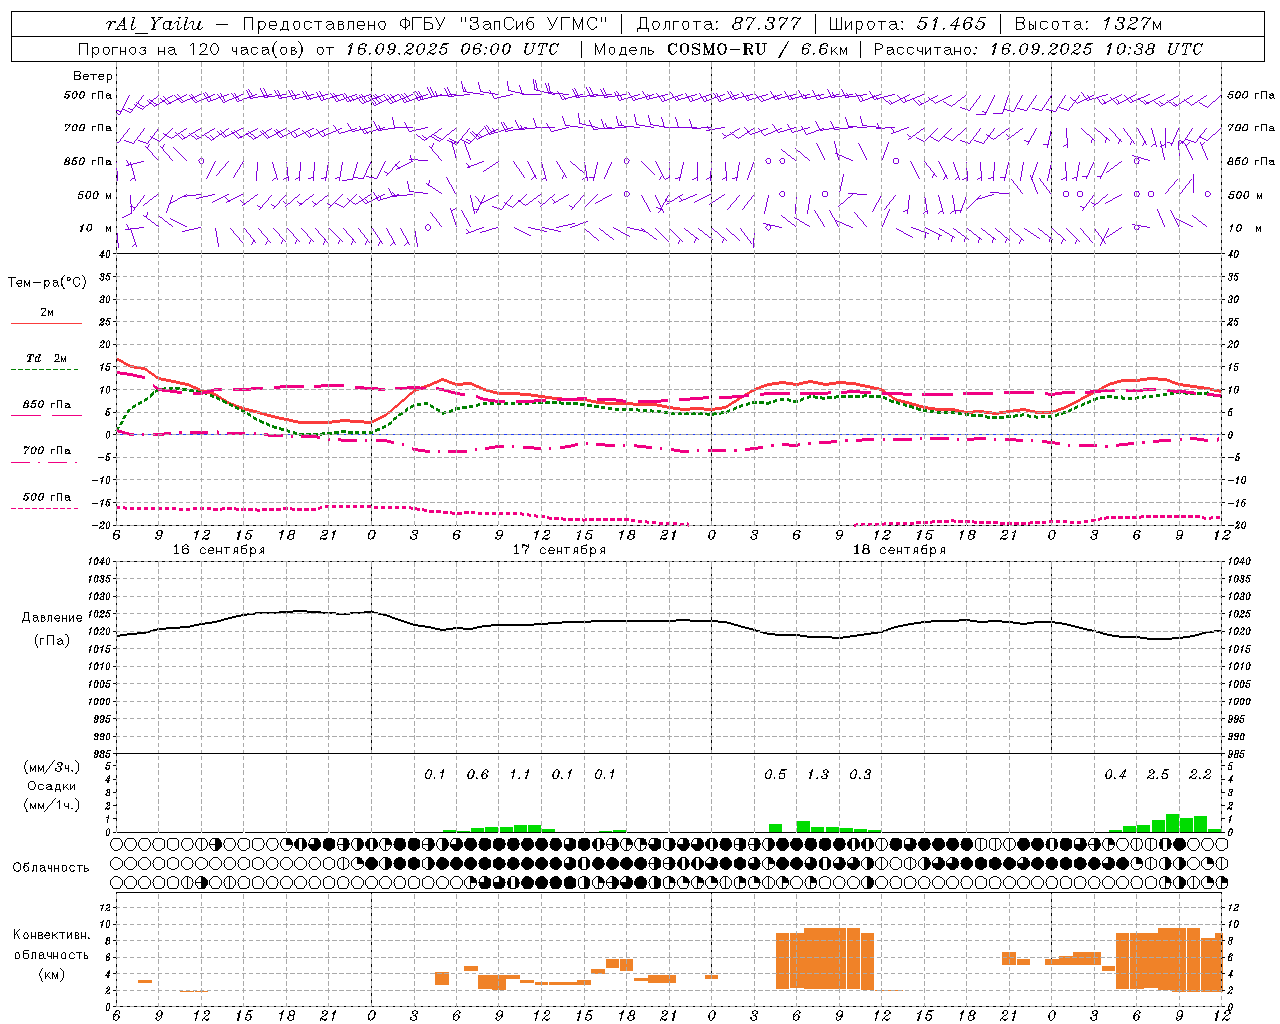Click the 2.2 precipitation value
Image resolution: width=1280 pixels, height=1024 pixels.
(x=1200, y=774)
